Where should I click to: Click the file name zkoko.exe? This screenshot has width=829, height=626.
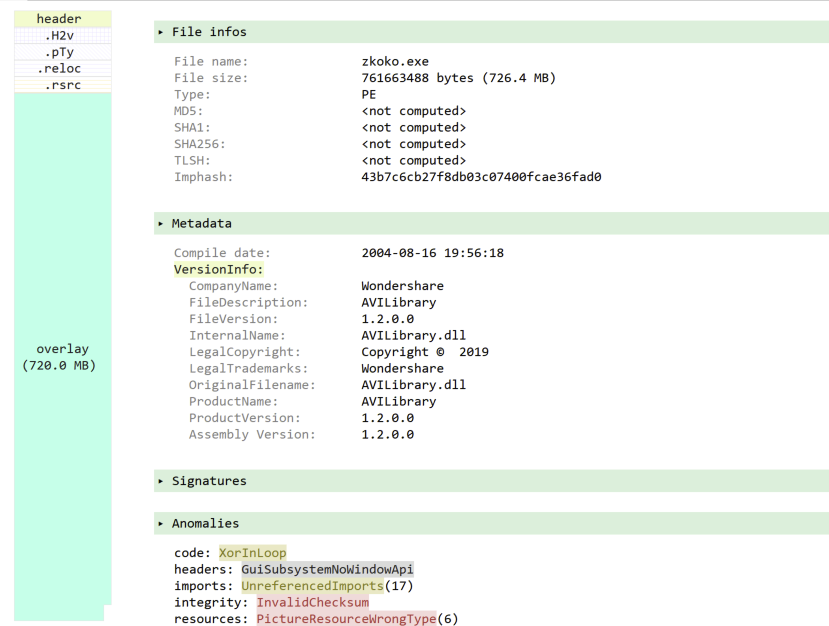[x=395, y=61]
